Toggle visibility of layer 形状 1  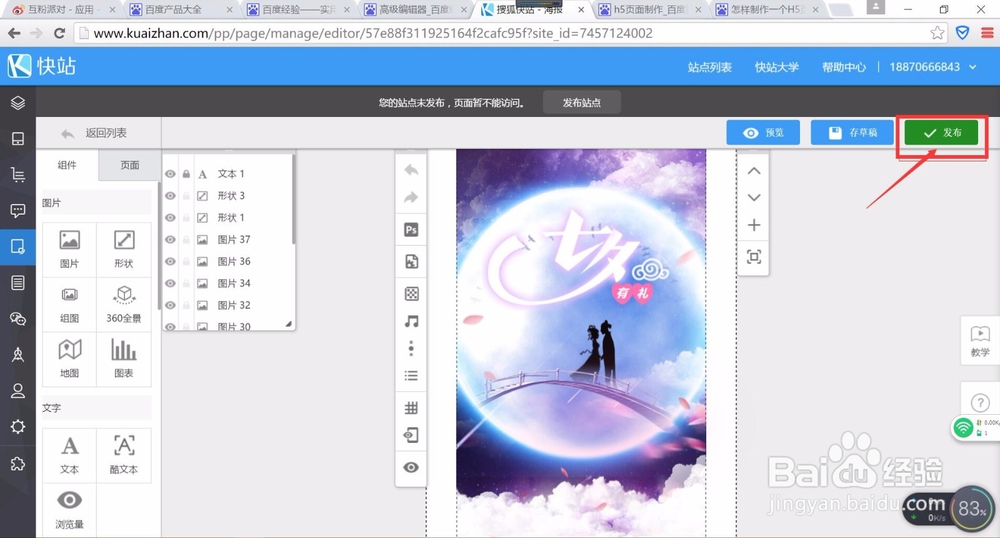170,218
